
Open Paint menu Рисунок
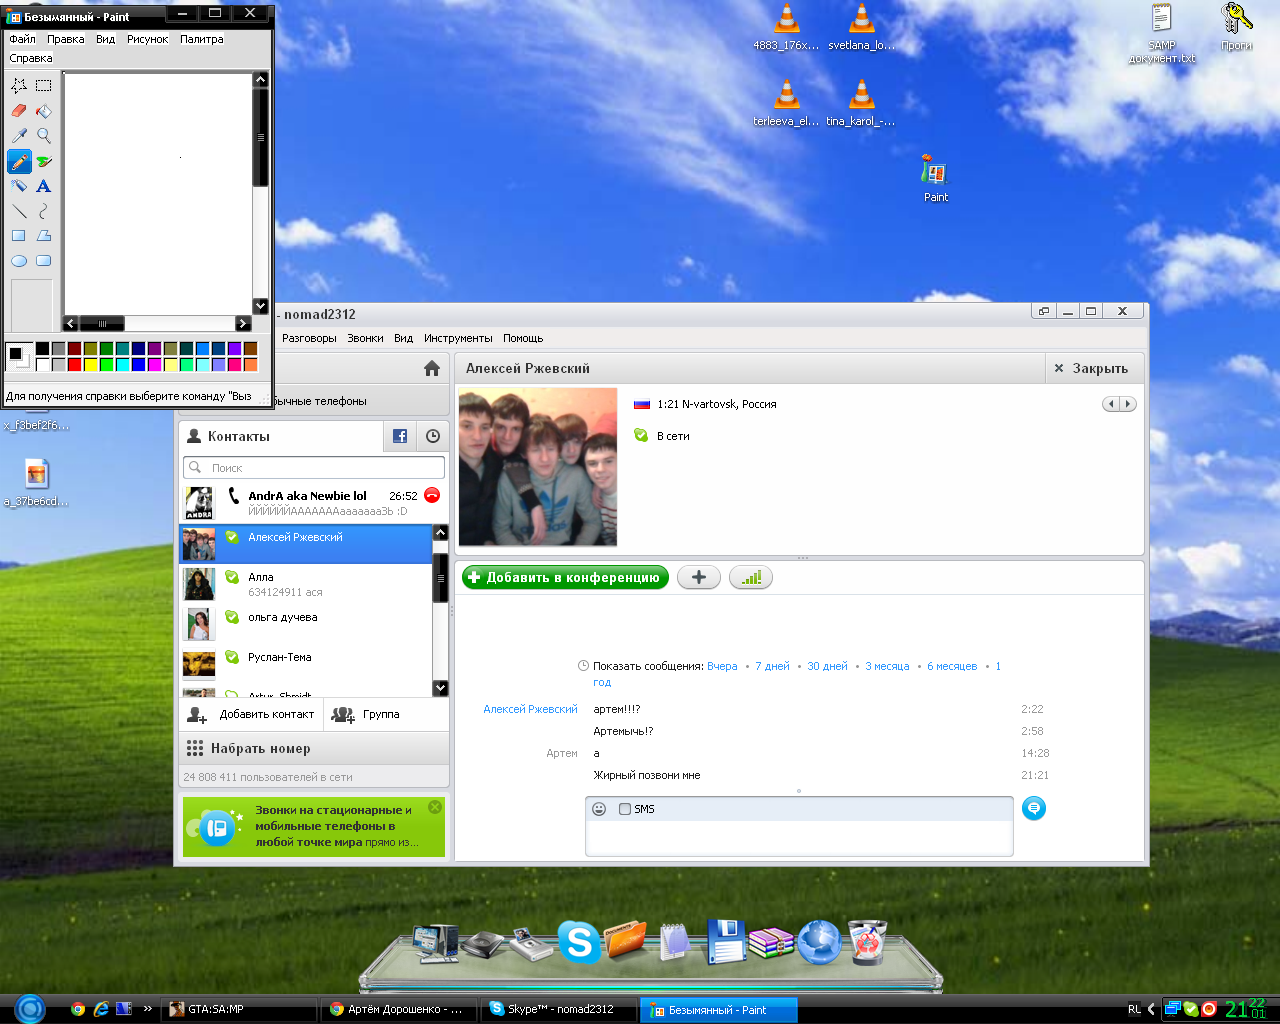point(147,39)
